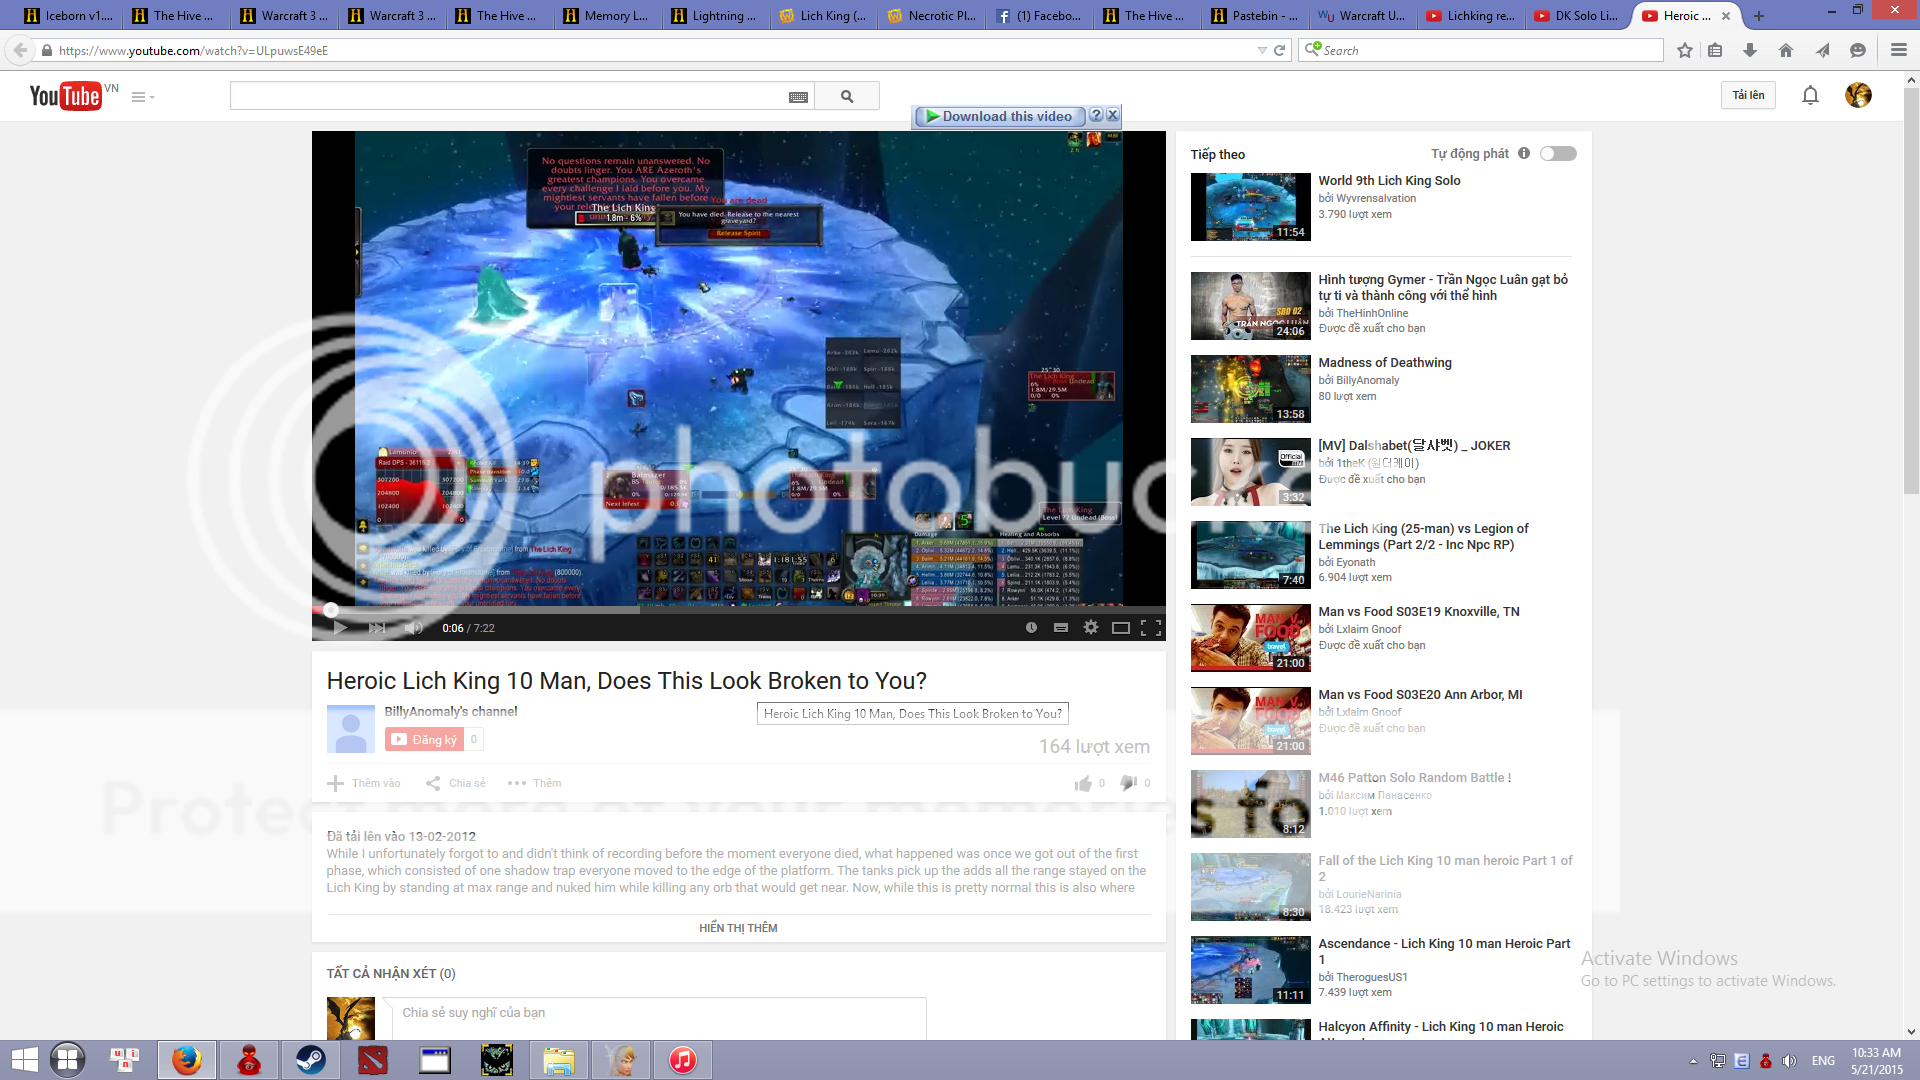The height and width of the screenshot is (1080, 1920).
Task: Seek on the video progress bar
Action: pyautogui.click(x=738, y=609)
